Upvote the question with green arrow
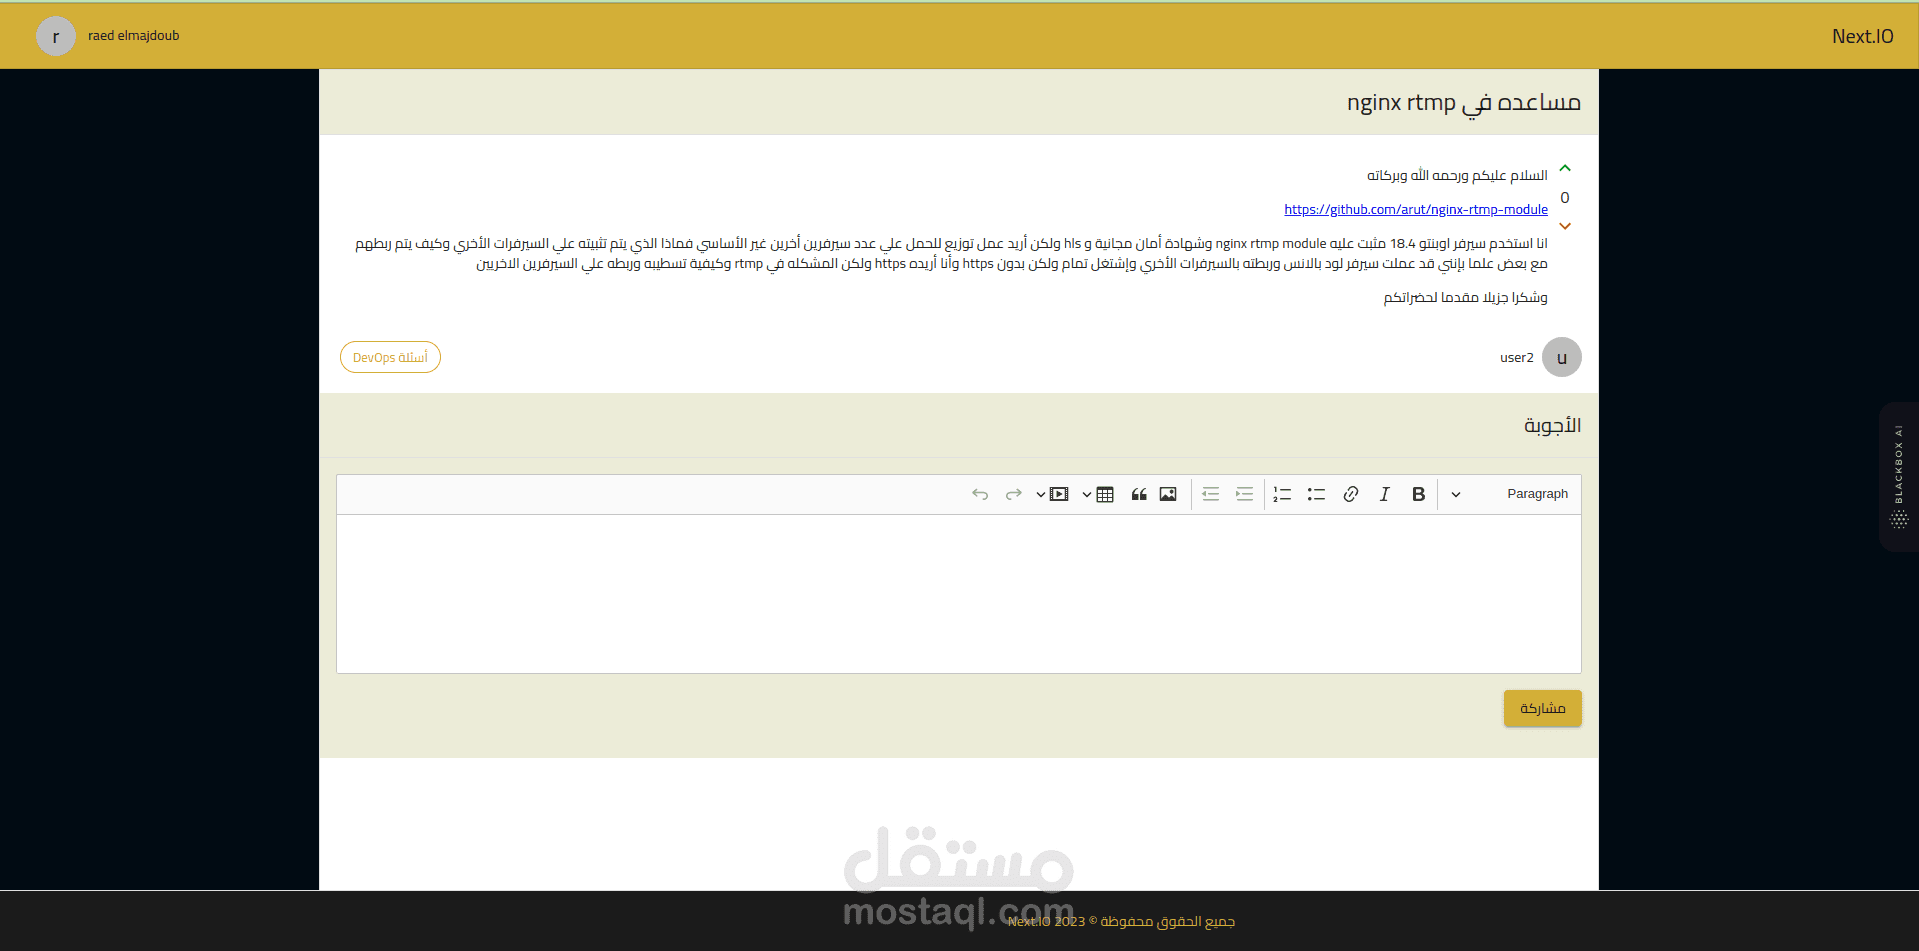This screenshot has width=1919, height=951. click(x=1565, y=169)
